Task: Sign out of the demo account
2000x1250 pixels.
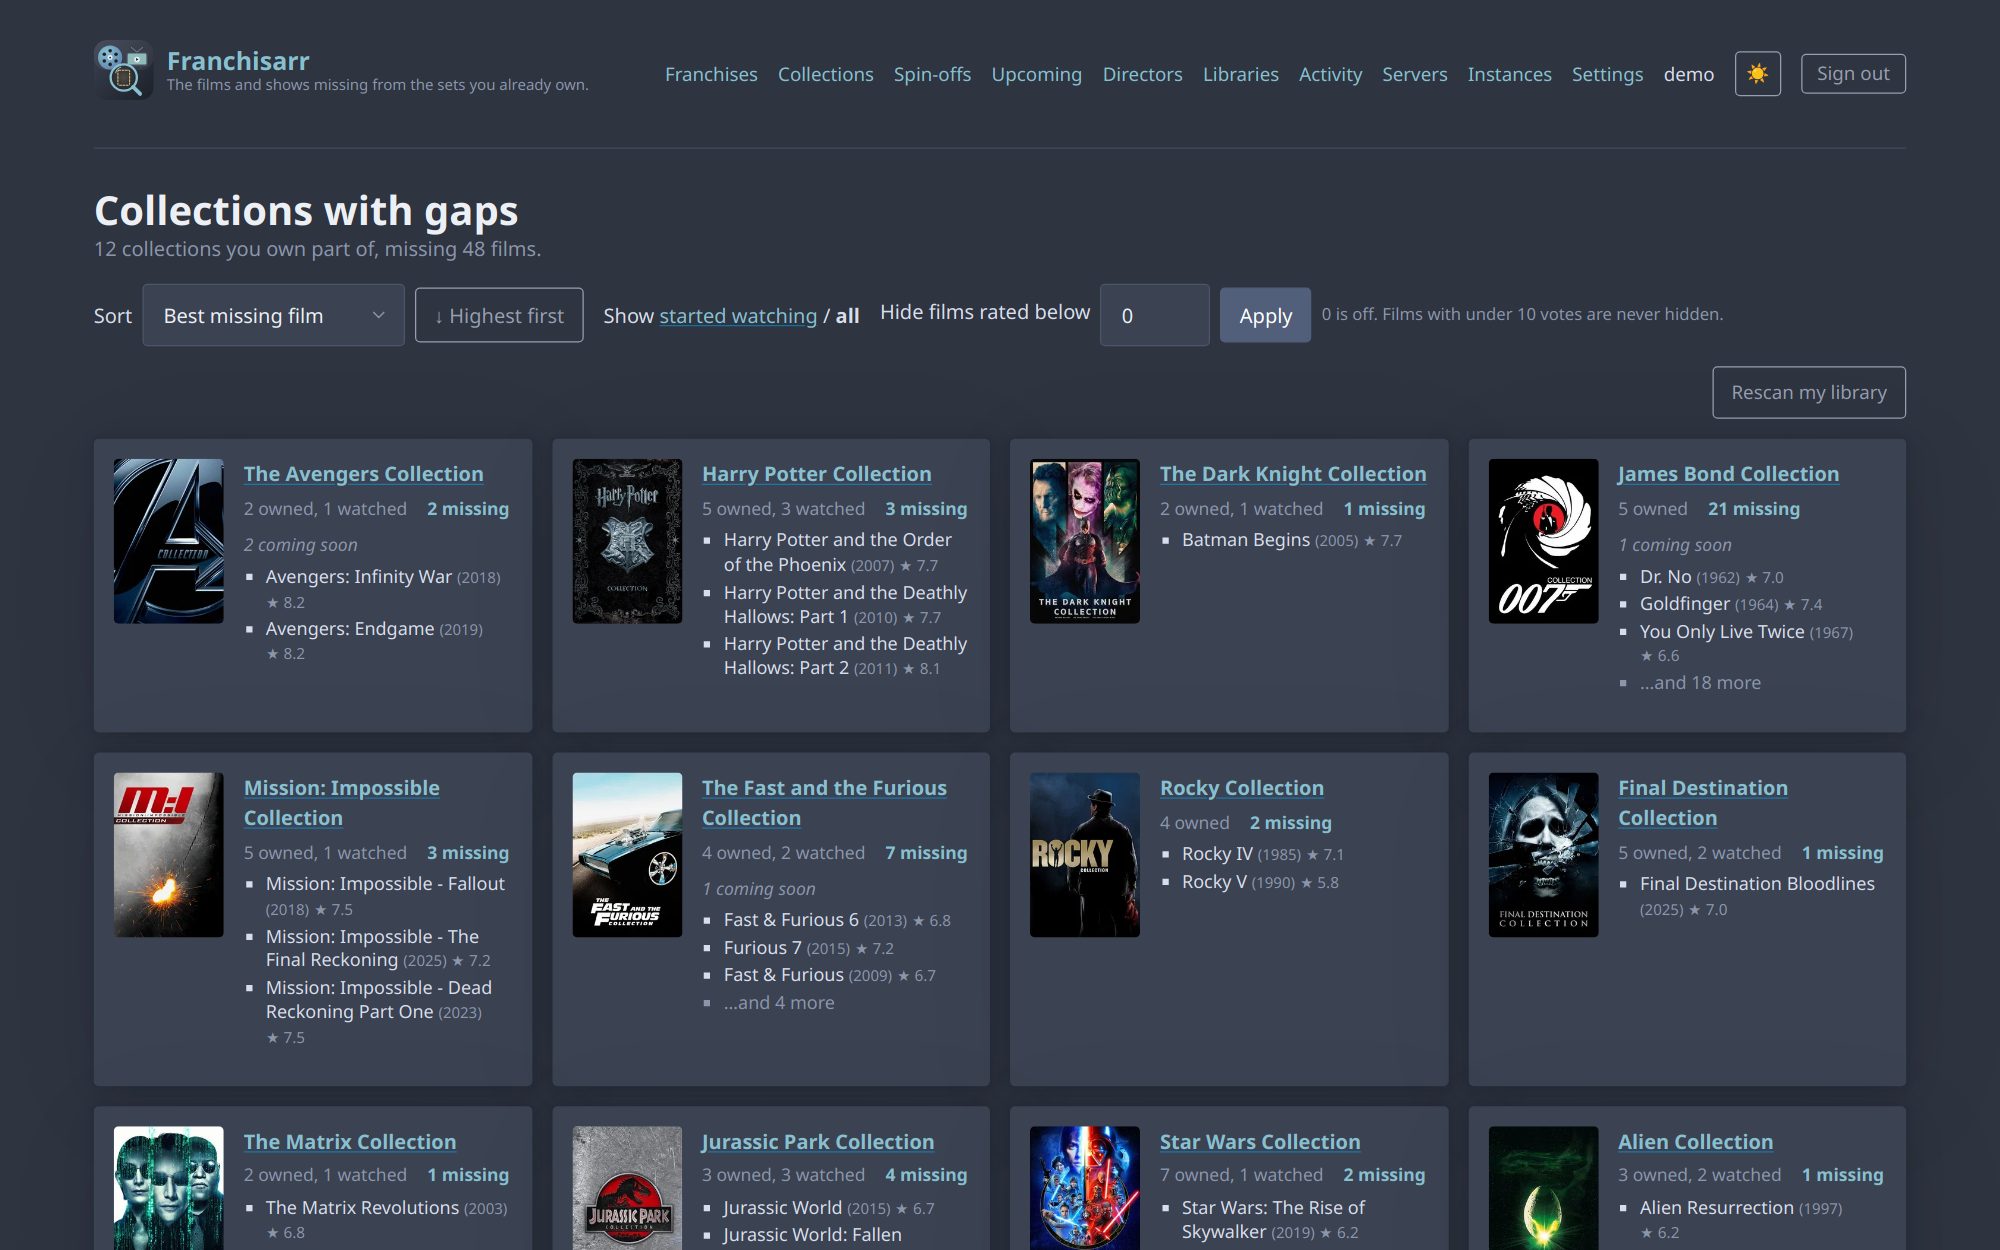Action: tap(1853, 74)
